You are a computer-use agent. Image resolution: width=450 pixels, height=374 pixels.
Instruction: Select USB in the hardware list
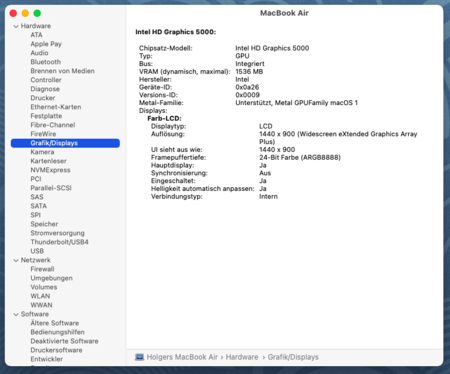click(x=37, y=251)
